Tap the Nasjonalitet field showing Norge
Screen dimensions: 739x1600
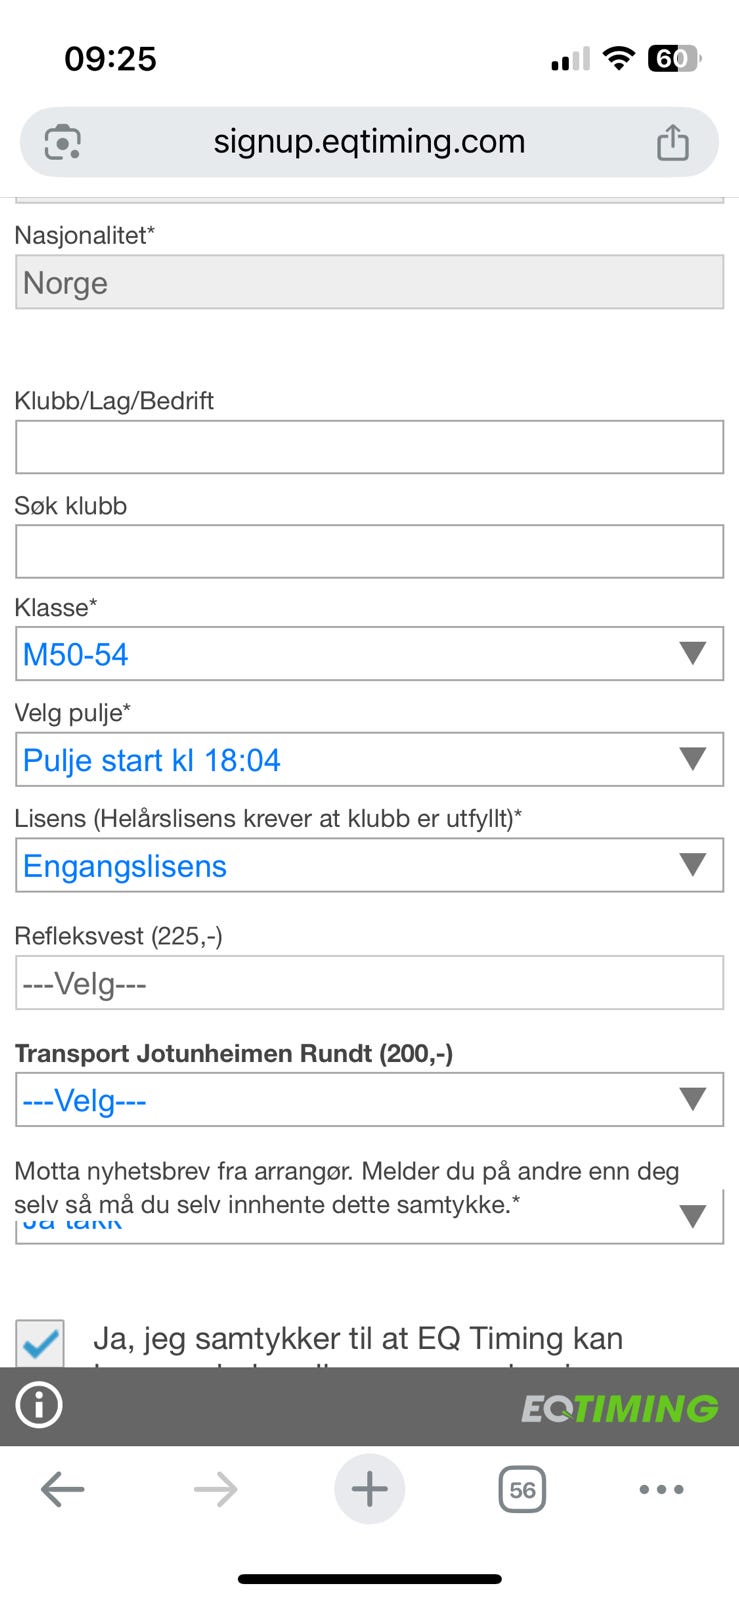(x=369, y=282)
